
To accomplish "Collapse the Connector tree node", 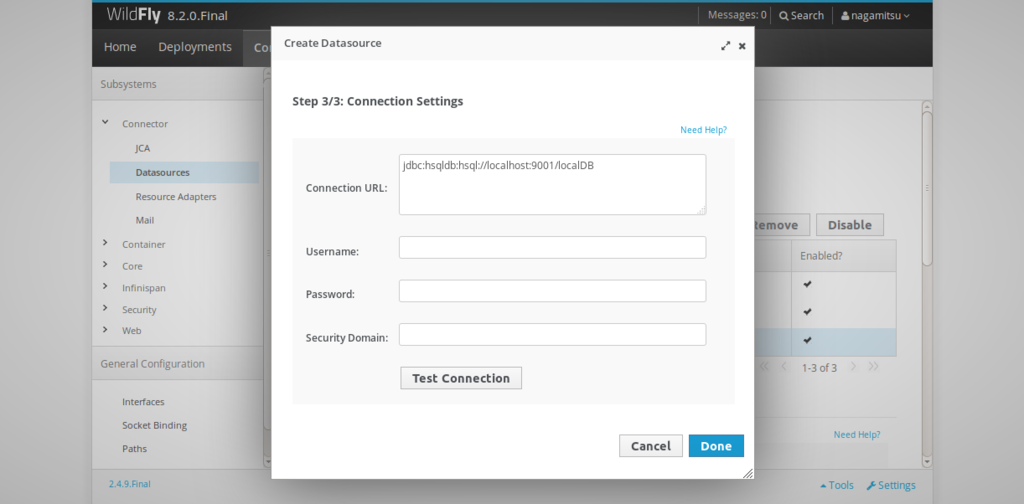I will (105, 123).
